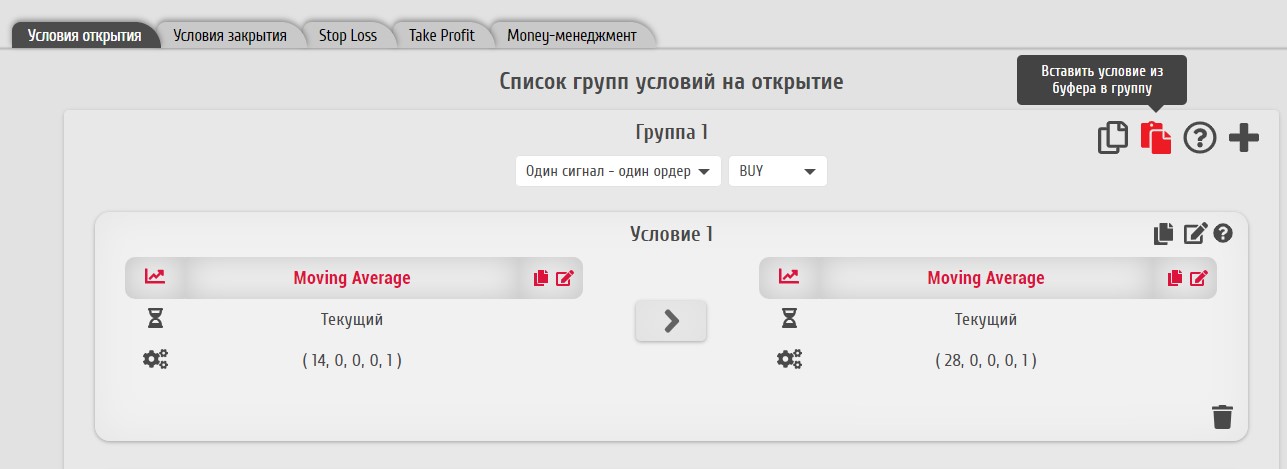Select the 'Money-менеджмент' tab
This screenshot has height=469, width=1287.
[x=571, y=35]
